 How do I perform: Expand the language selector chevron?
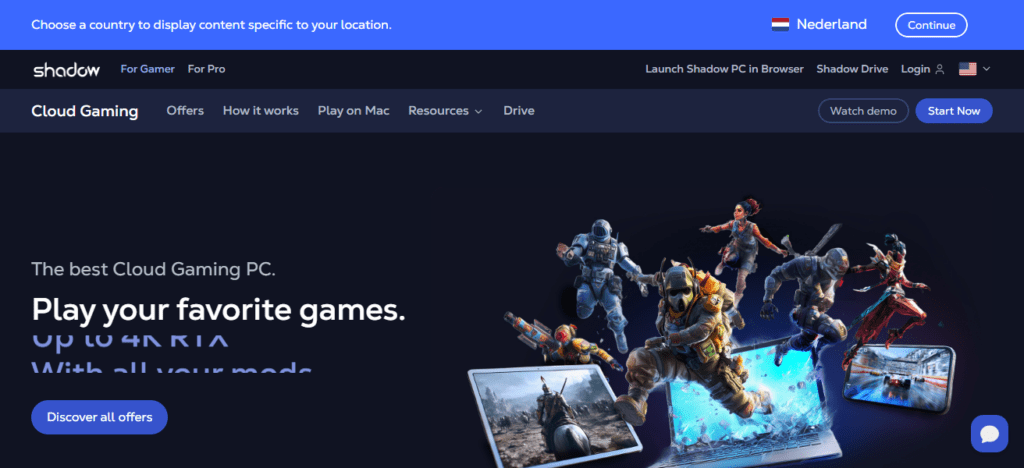pyautogui.click(x=986, y=69)
